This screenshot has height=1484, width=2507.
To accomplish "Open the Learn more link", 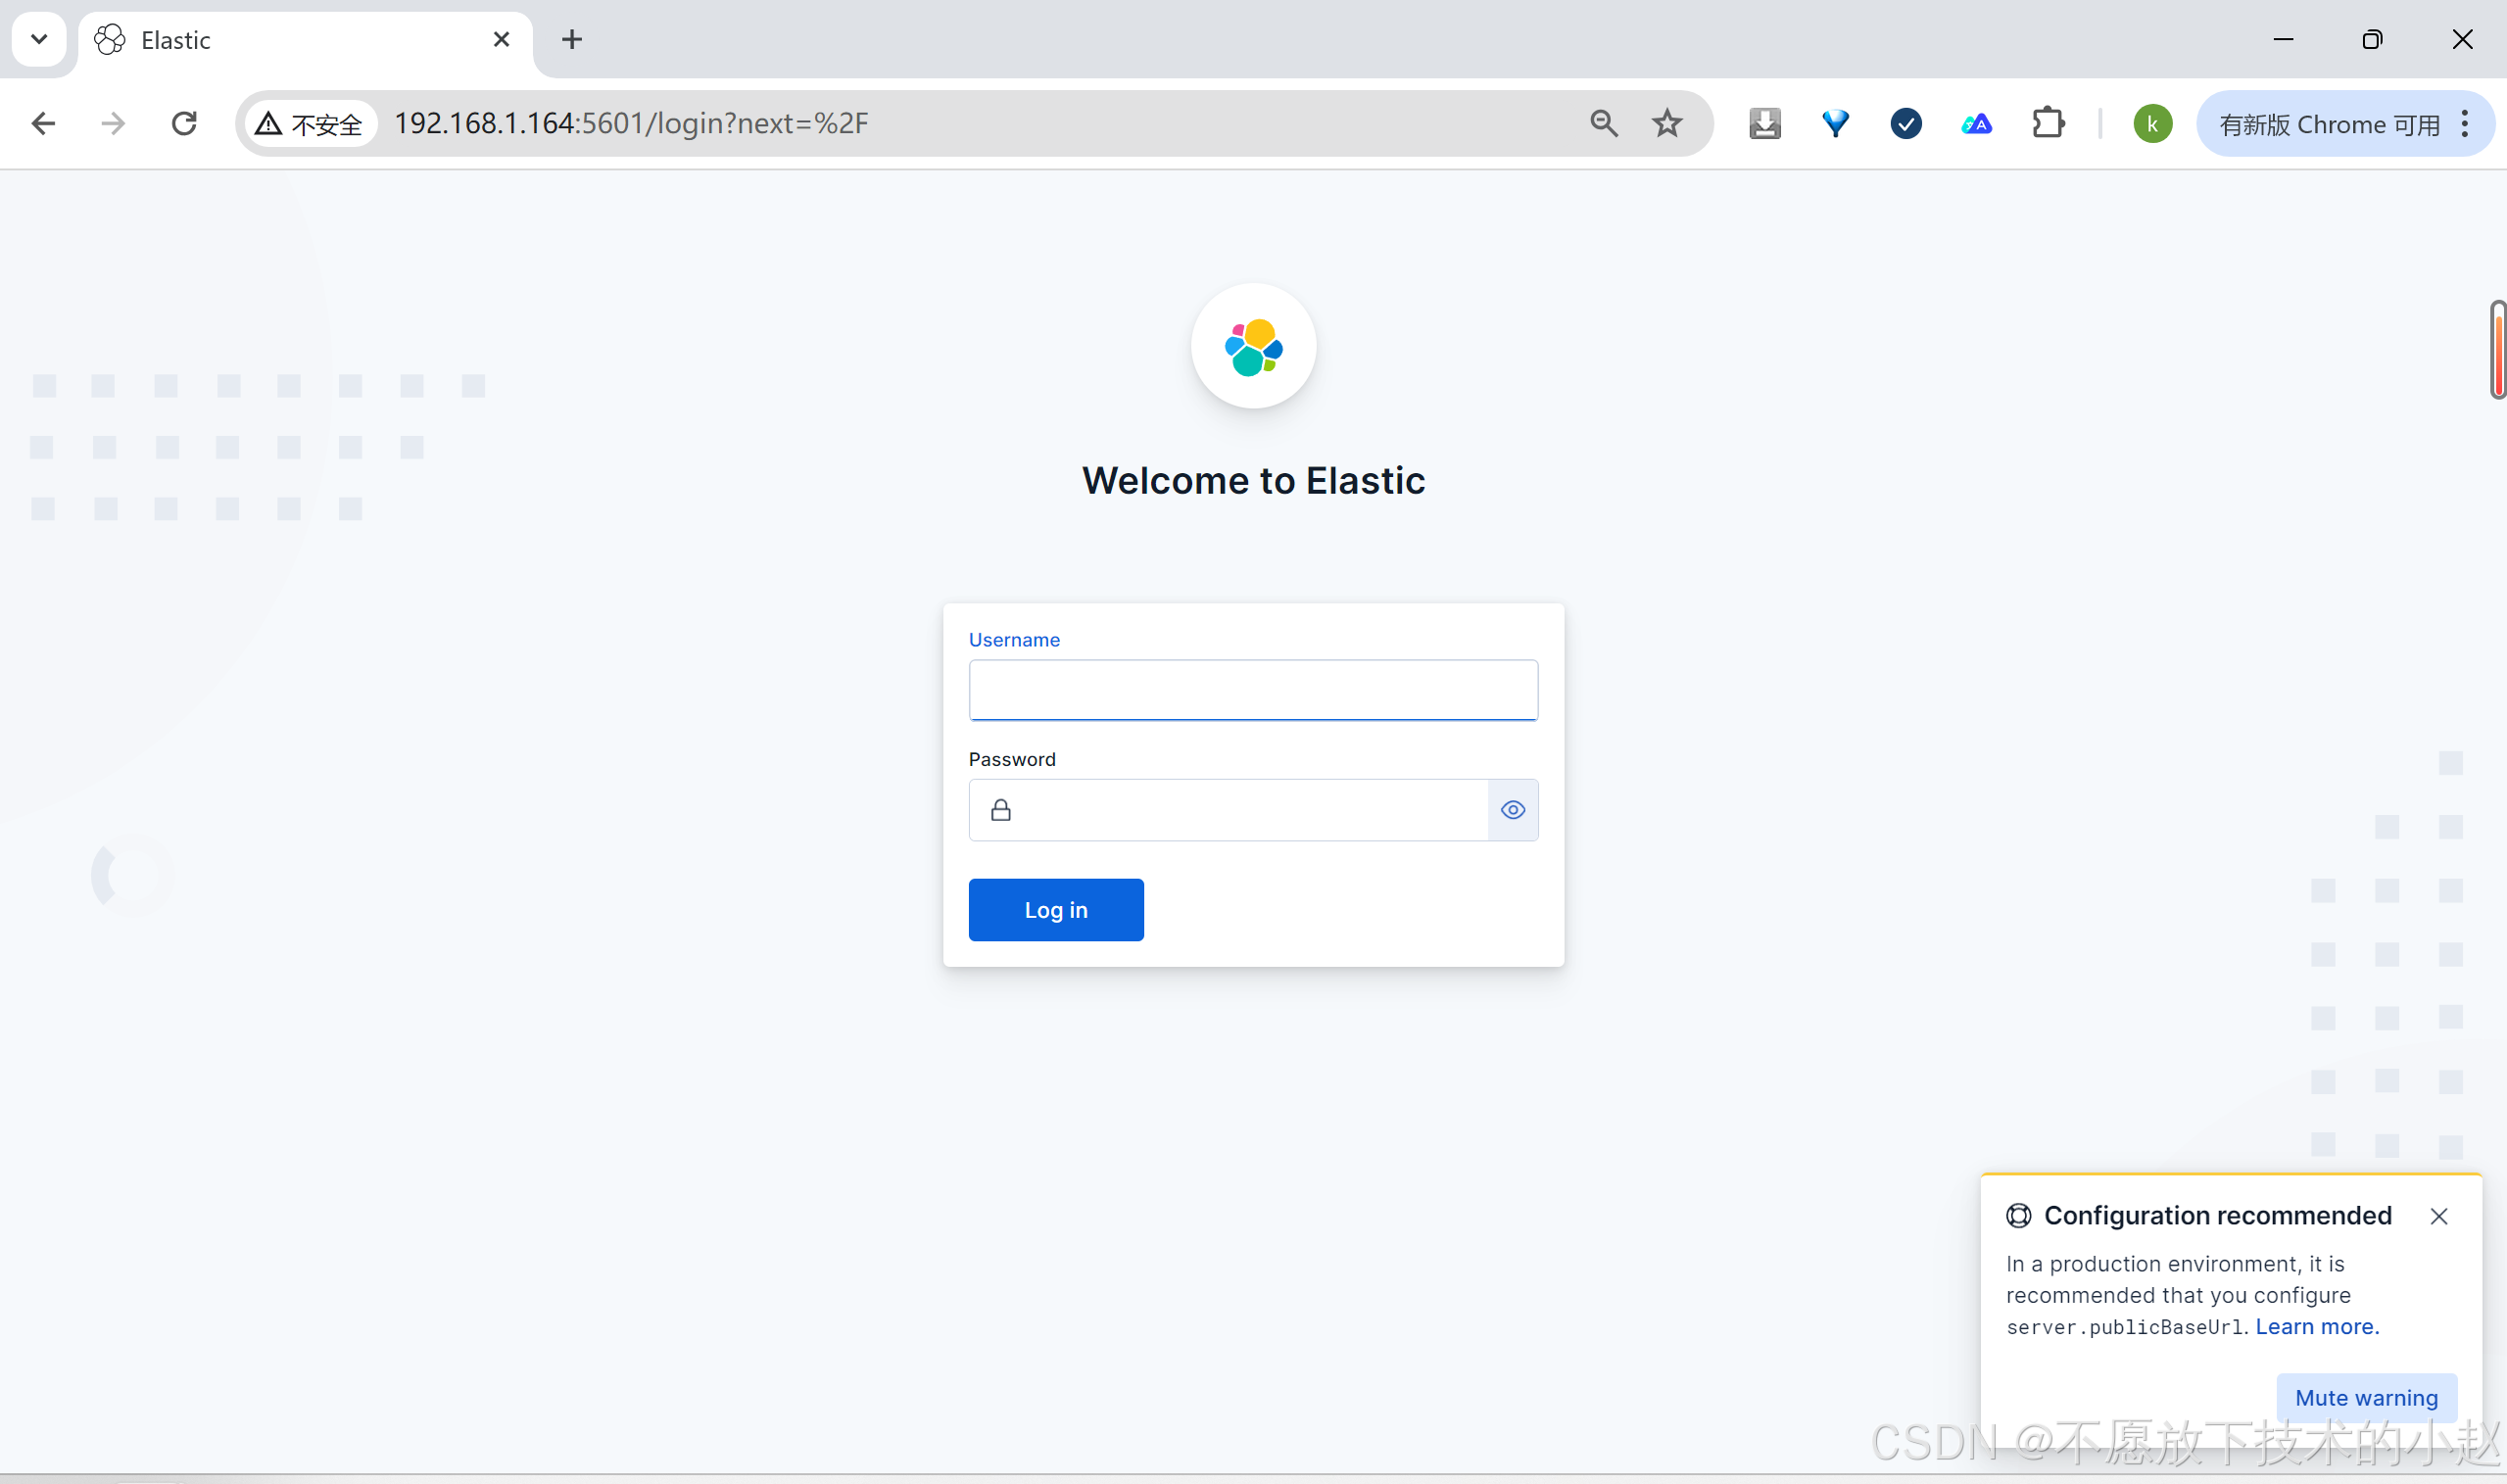I will (x=2316, y=1326).
